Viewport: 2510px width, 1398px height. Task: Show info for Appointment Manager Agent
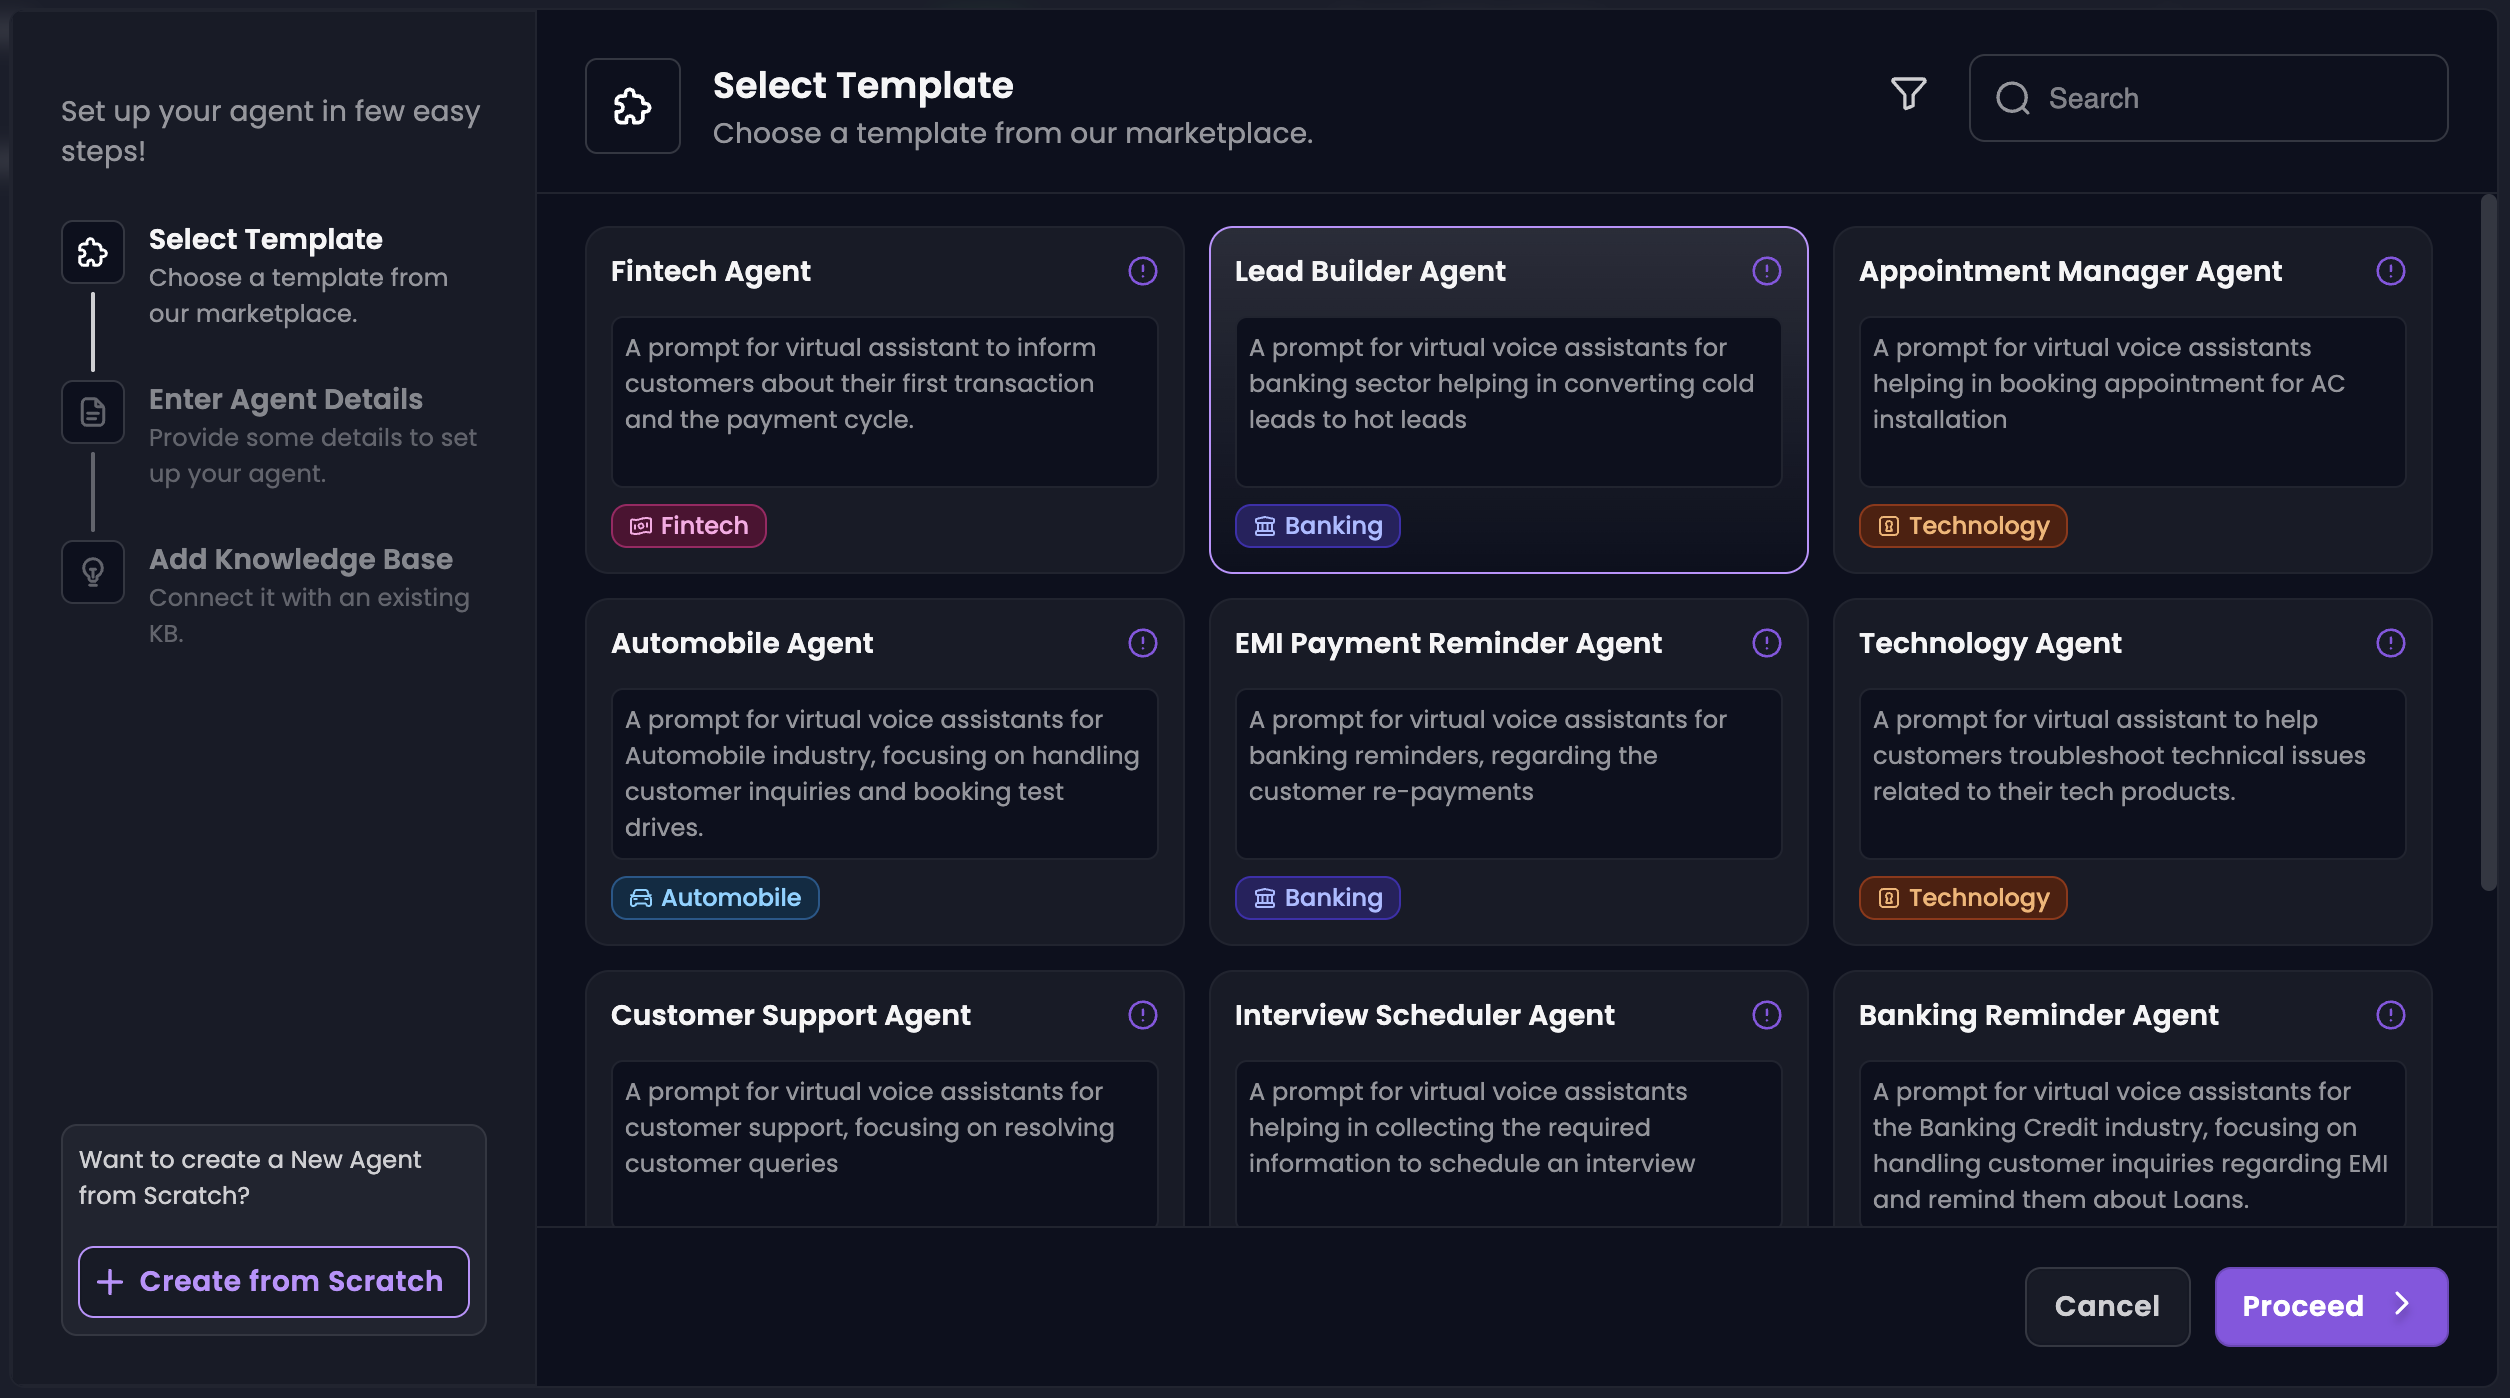pyautogui.click(x=2390, y=271)
